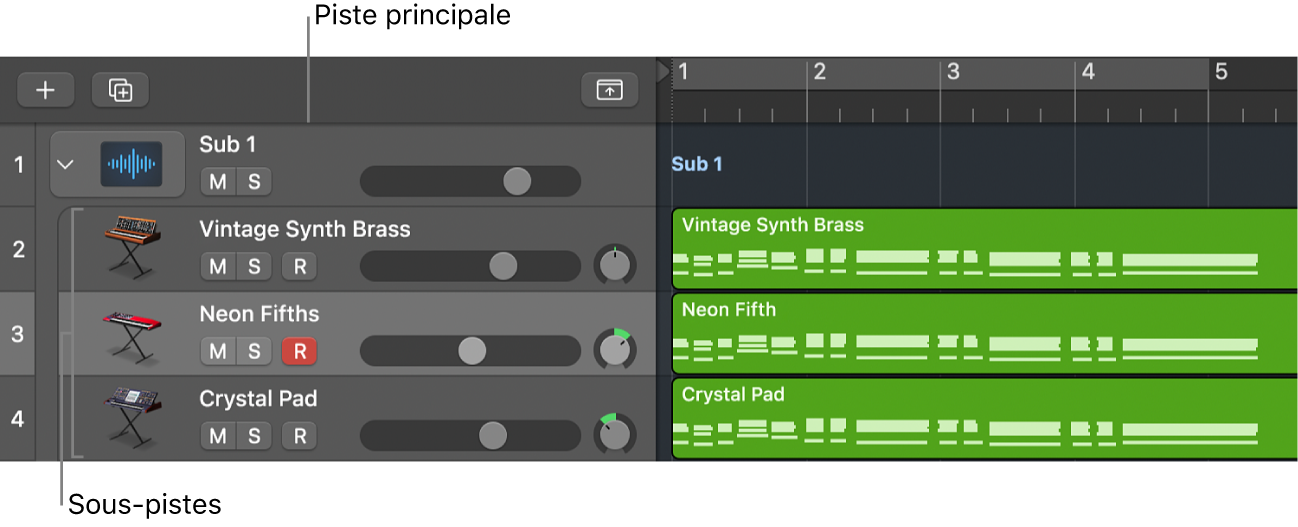Select the Vintage Synth Brass instrument icon
Image resolution: width=1298 pixels, height=527 pixels.
coord(131,246)
